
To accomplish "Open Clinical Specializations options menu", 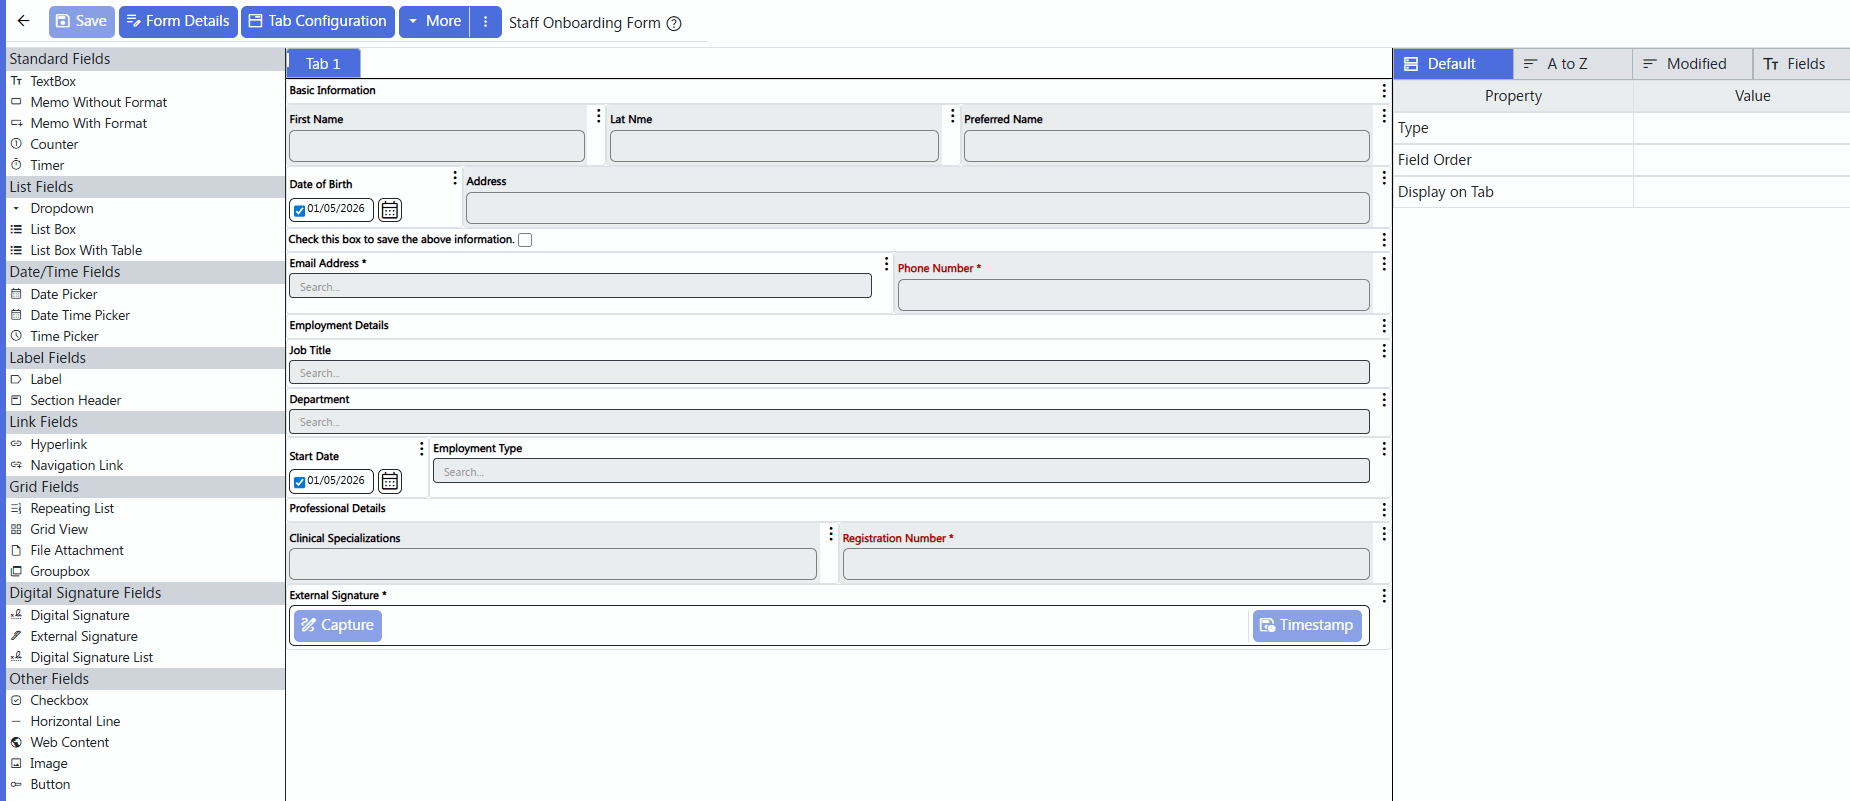I will 830,534.
